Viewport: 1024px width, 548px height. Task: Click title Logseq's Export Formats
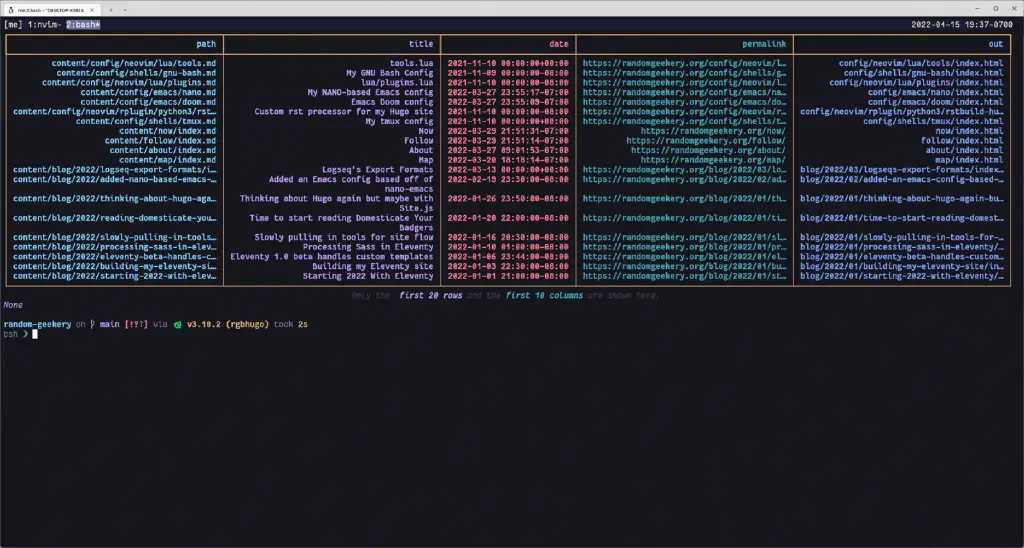tap(377, 170)
